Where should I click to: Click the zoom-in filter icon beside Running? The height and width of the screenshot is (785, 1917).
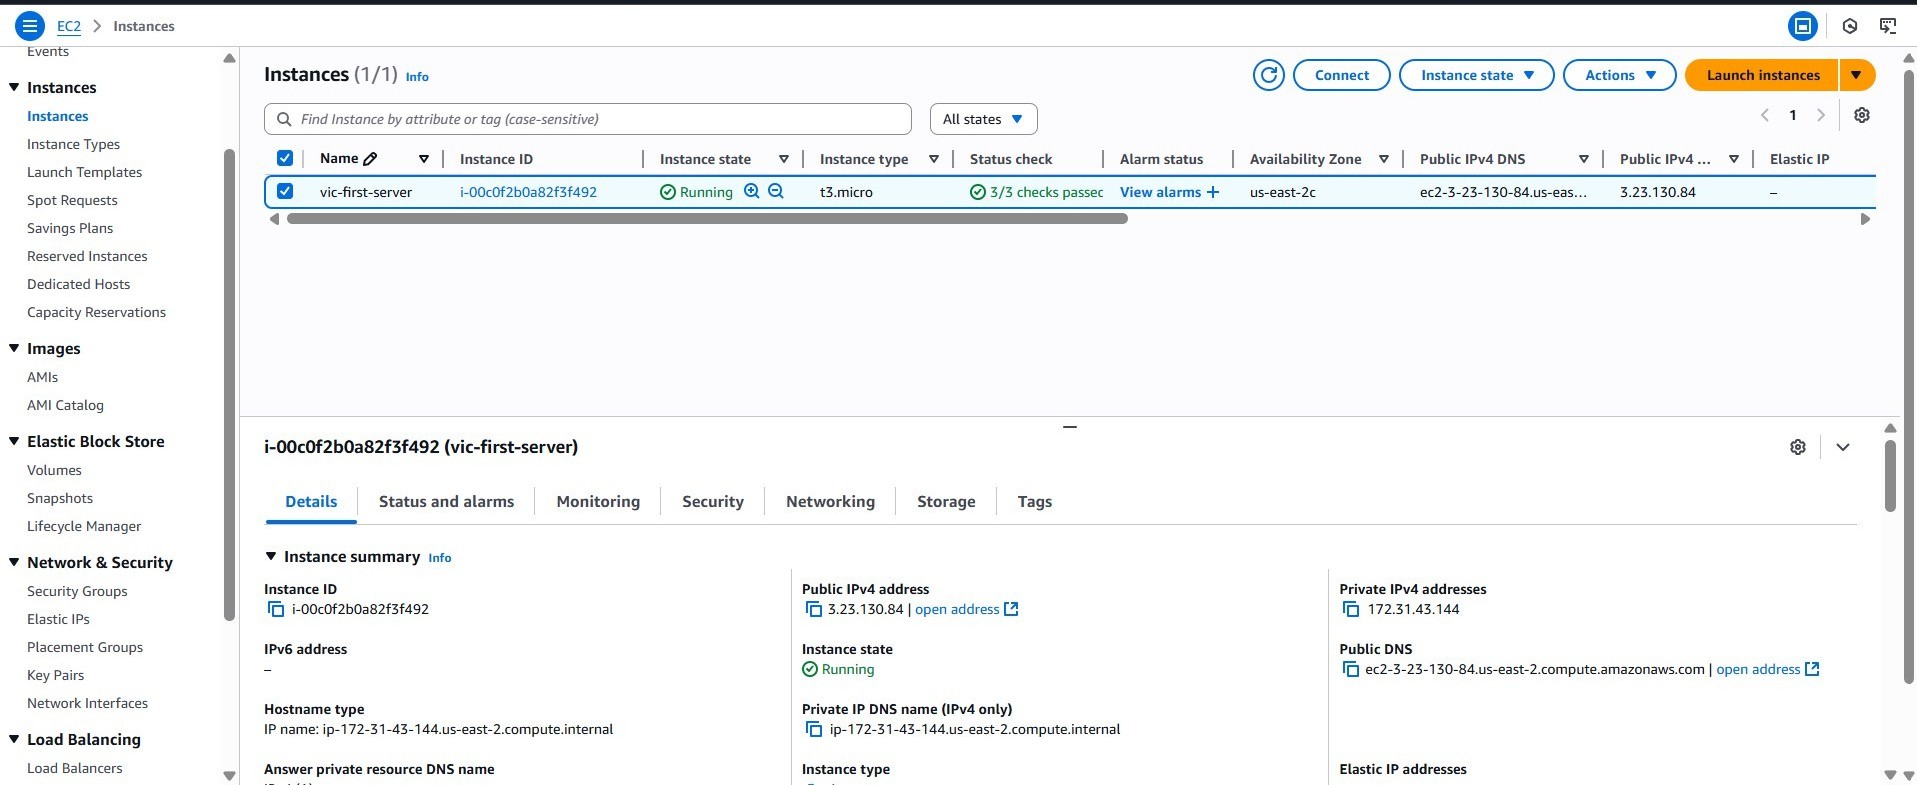pos(751,192)
